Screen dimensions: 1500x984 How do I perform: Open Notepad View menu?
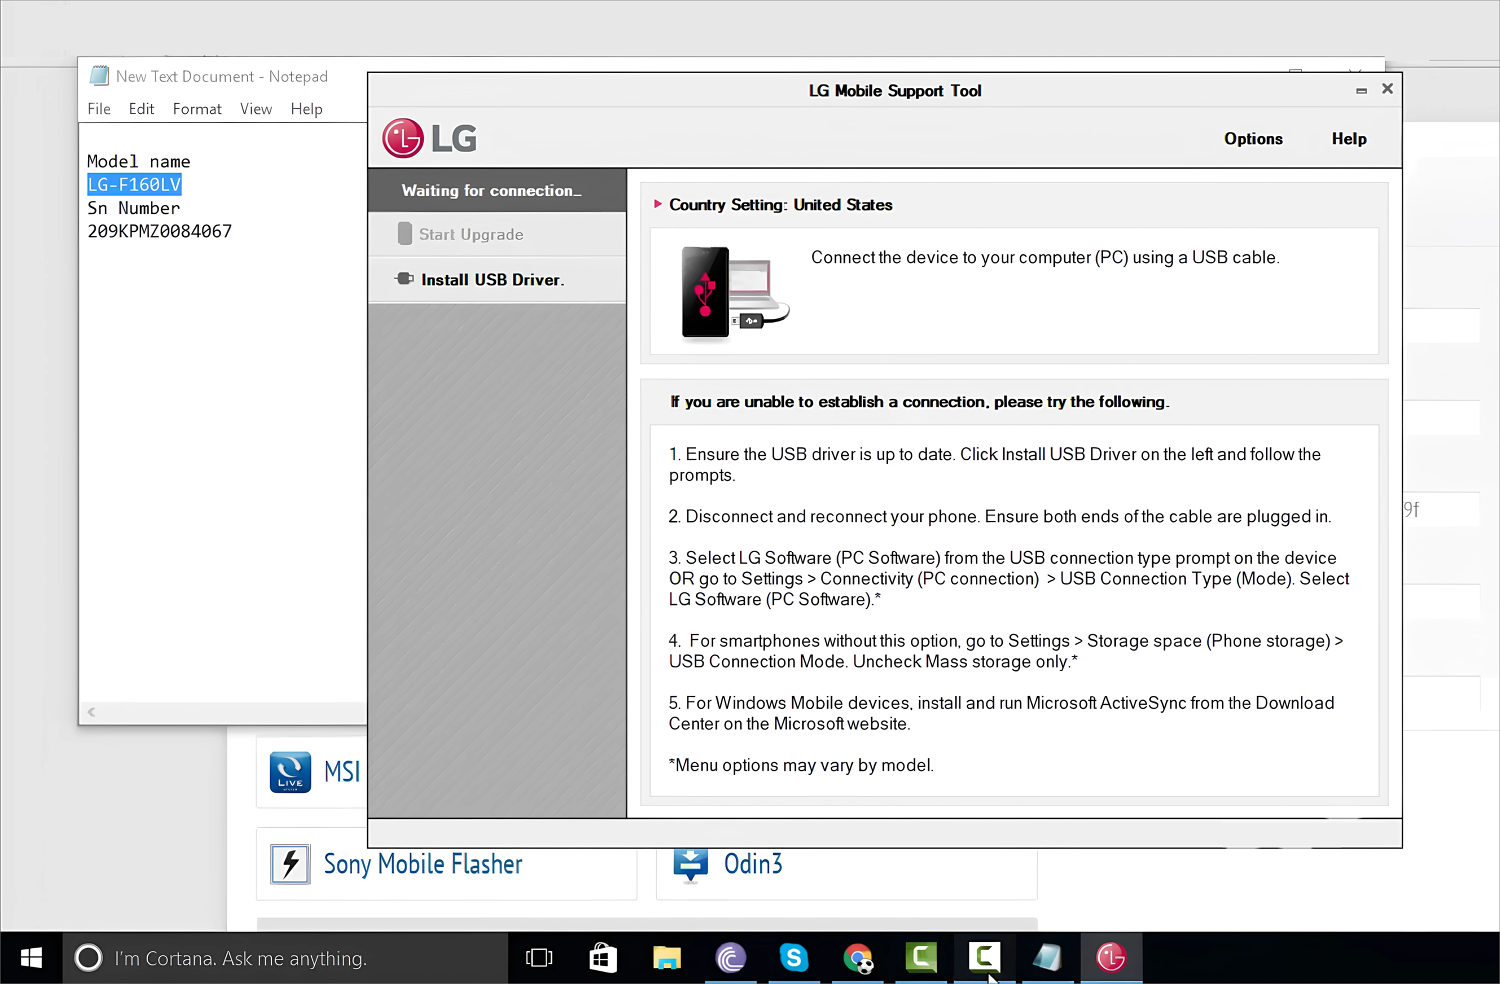point(256,108)
